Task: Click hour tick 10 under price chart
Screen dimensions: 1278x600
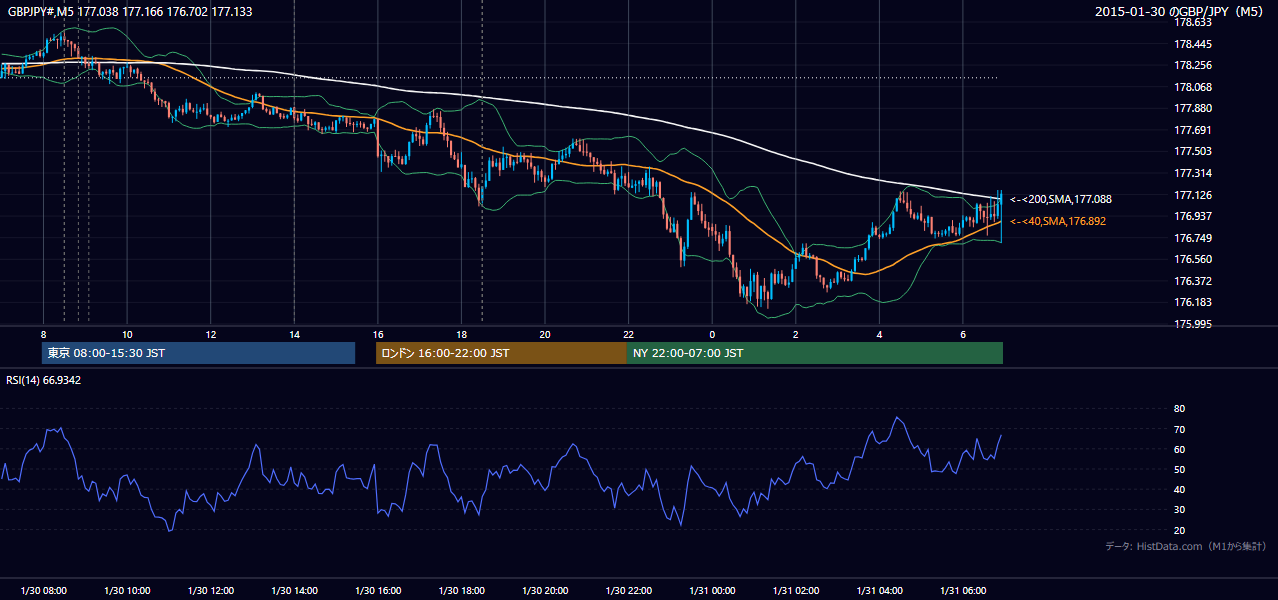Action: click(127, 334)
